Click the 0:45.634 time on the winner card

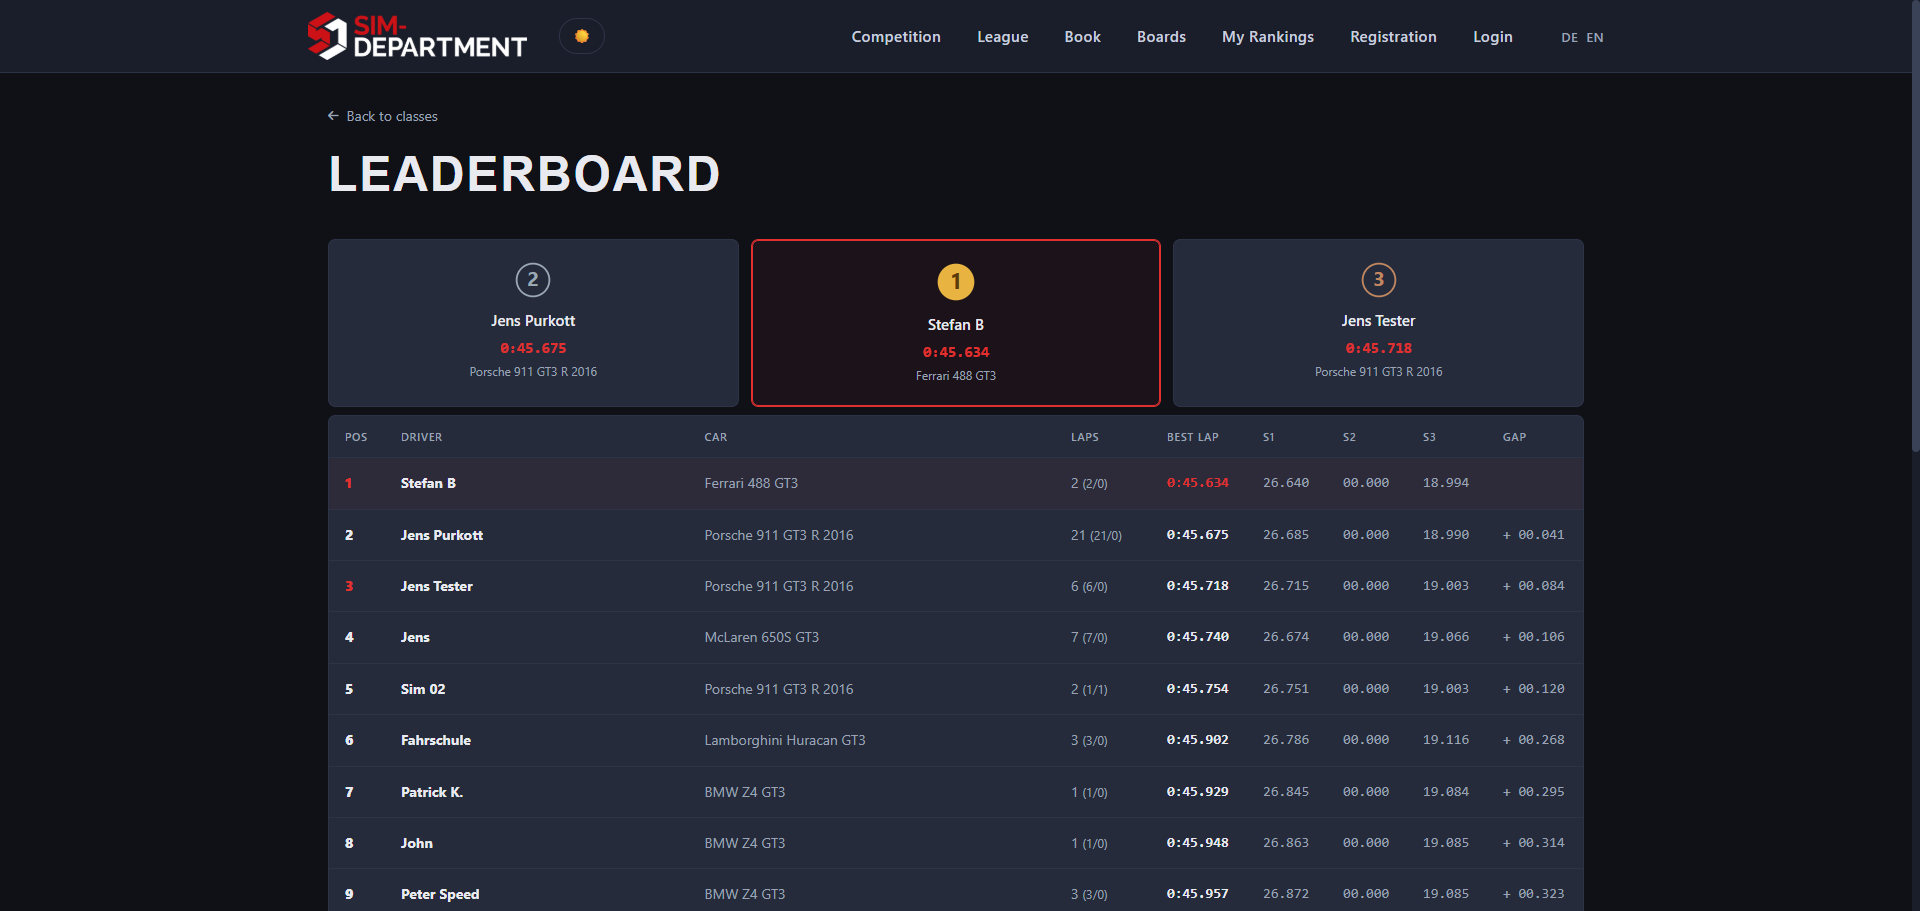coord(956,352)
